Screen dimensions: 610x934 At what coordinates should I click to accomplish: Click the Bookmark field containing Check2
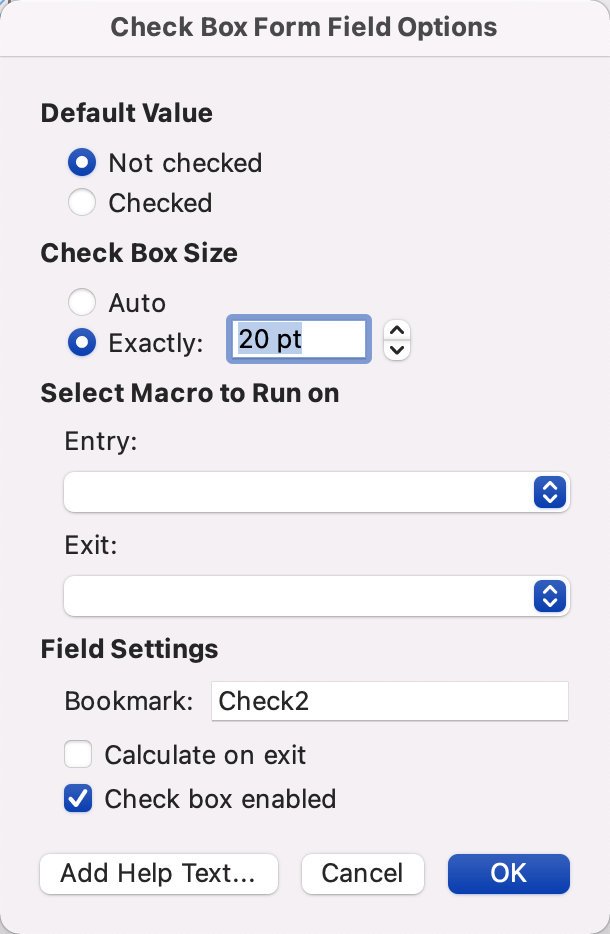[390, 701]
